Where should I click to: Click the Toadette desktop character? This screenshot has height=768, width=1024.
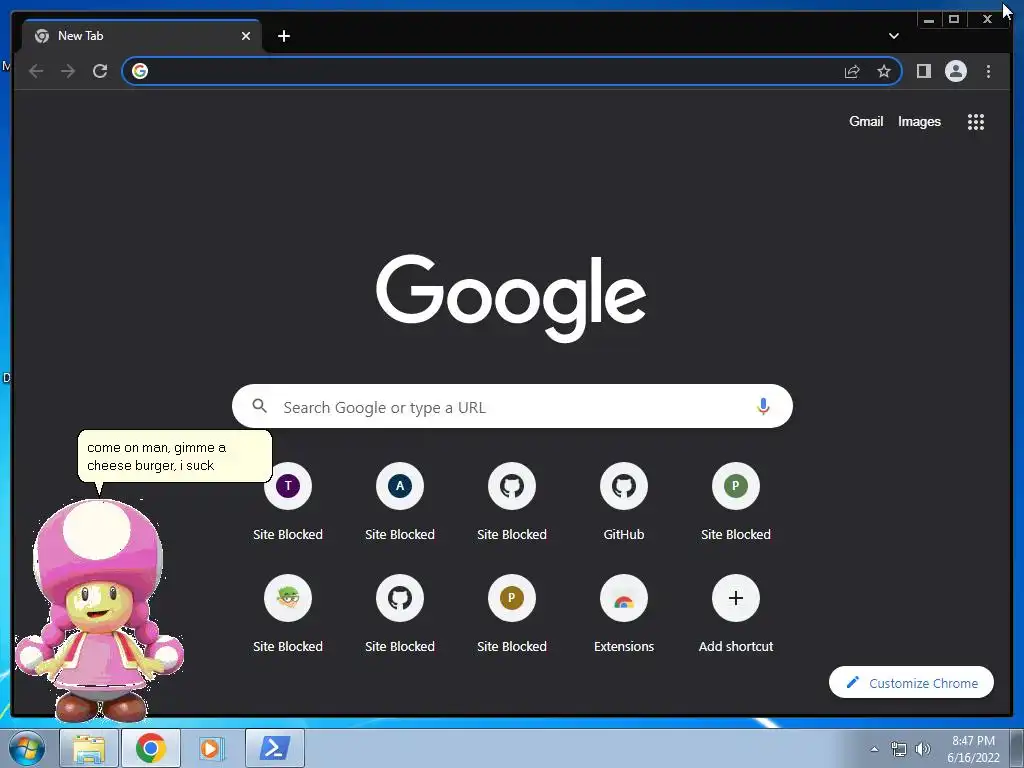(99, 611)
